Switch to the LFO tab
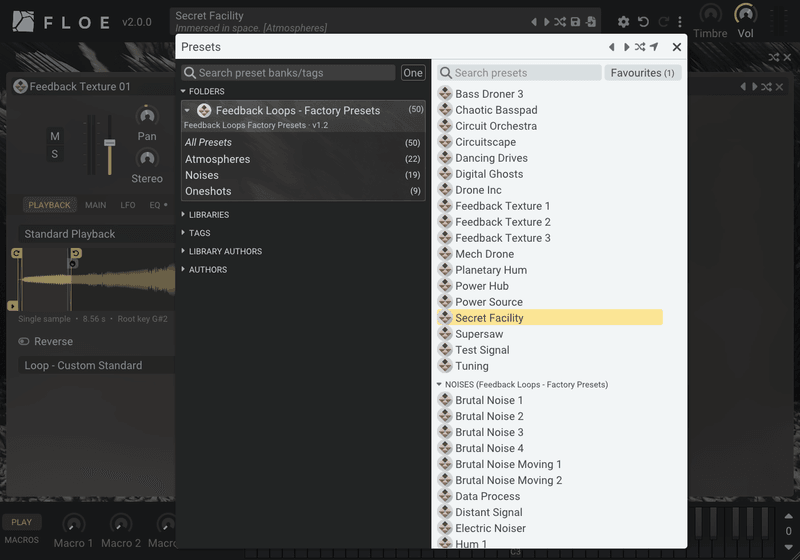The height and width of the screenshot is (560, 800). tap(128, 205)
